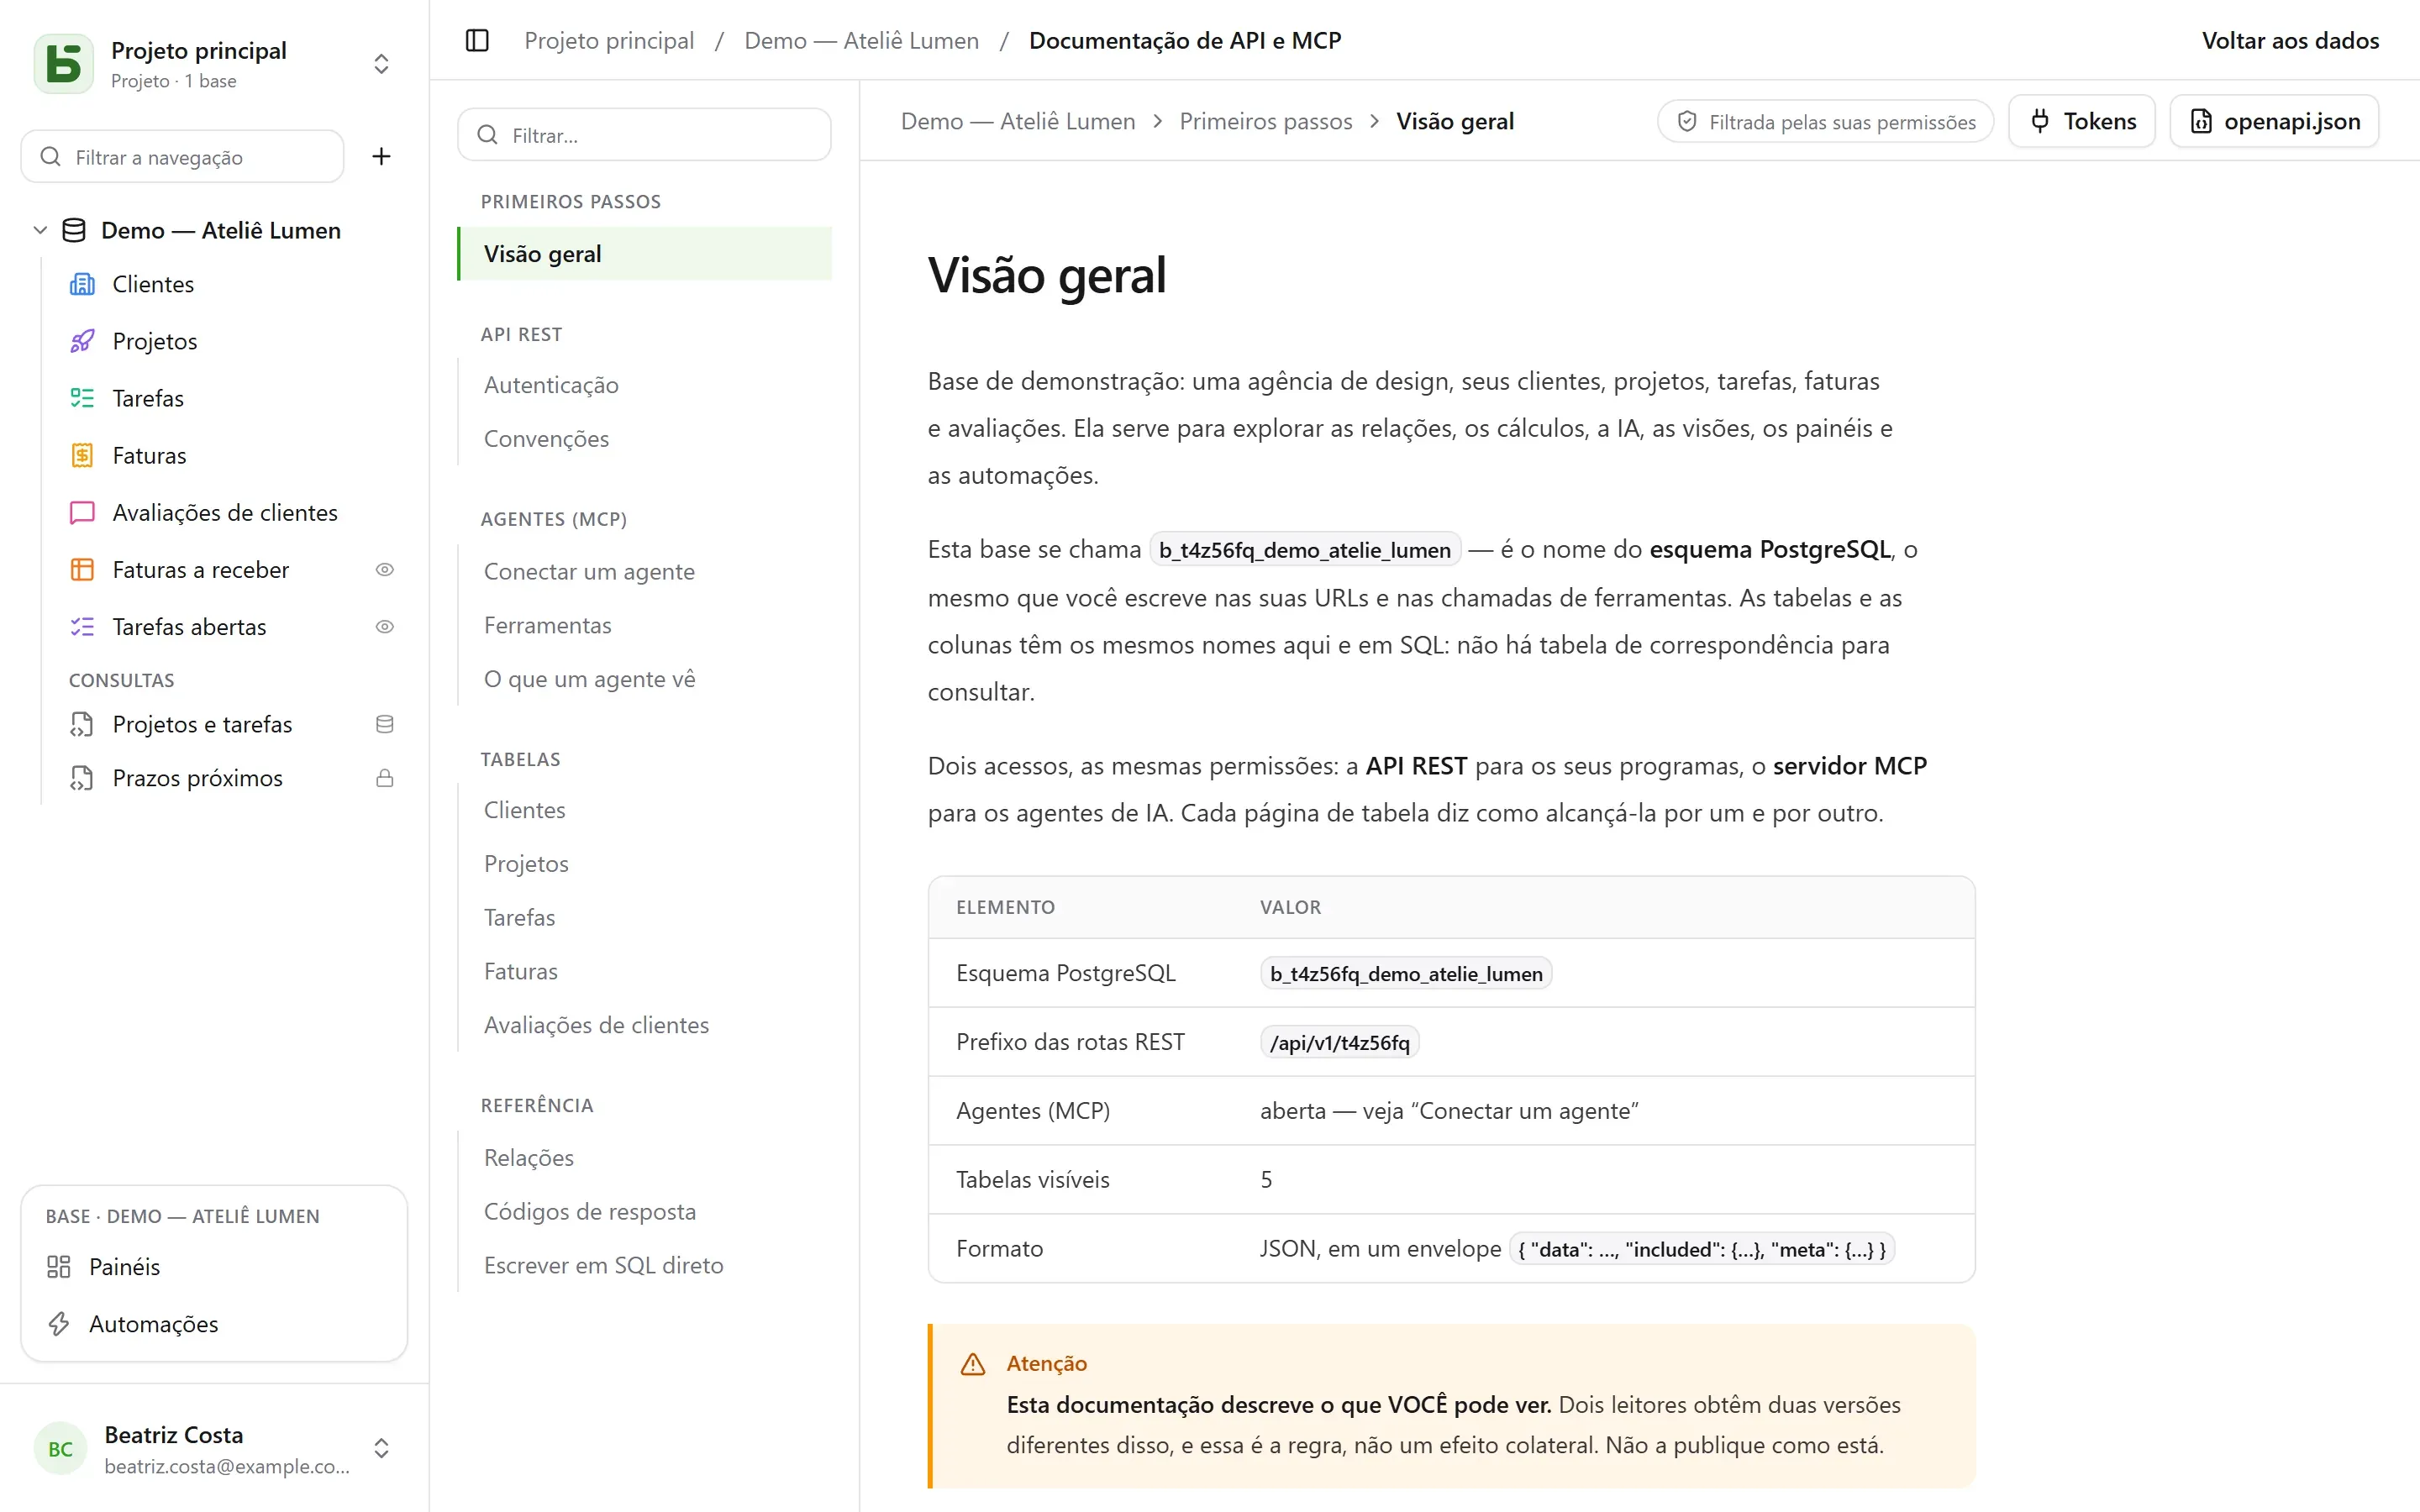Open the Prazos próximos query
The height and width of the screenshot is (1512, 2420).
(197, 778)
